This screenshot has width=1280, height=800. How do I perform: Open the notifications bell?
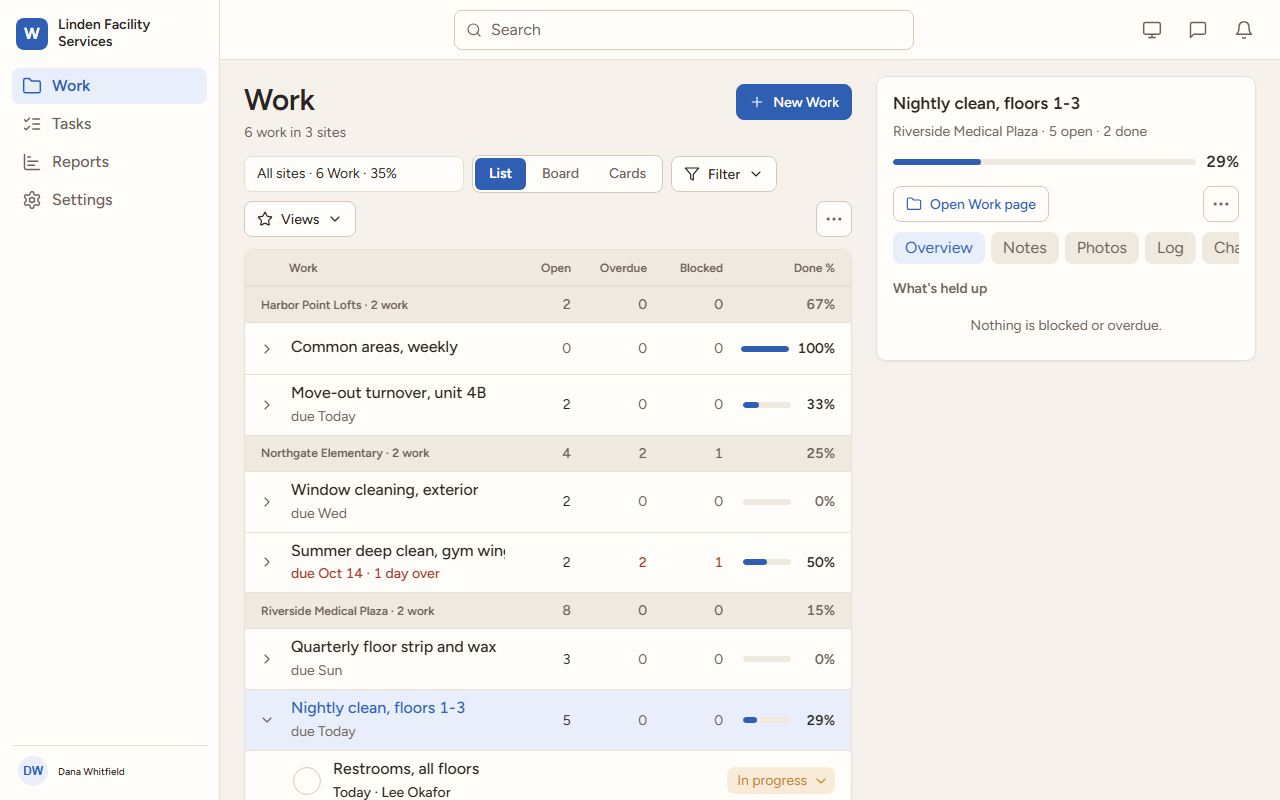[1244, 30]
